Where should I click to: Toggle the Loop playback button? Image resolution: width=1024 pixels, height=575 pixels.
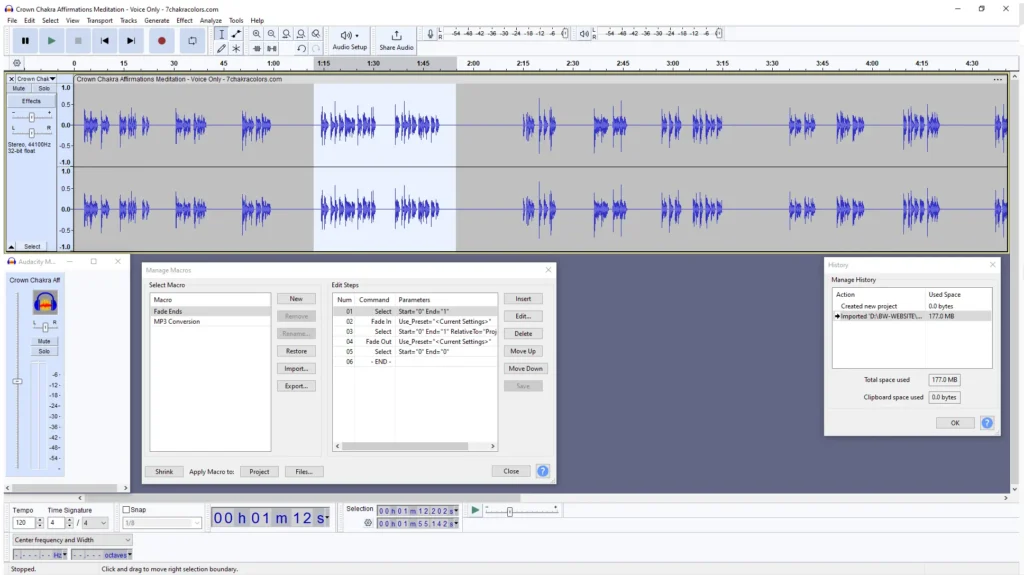click(x=192, y=41)
